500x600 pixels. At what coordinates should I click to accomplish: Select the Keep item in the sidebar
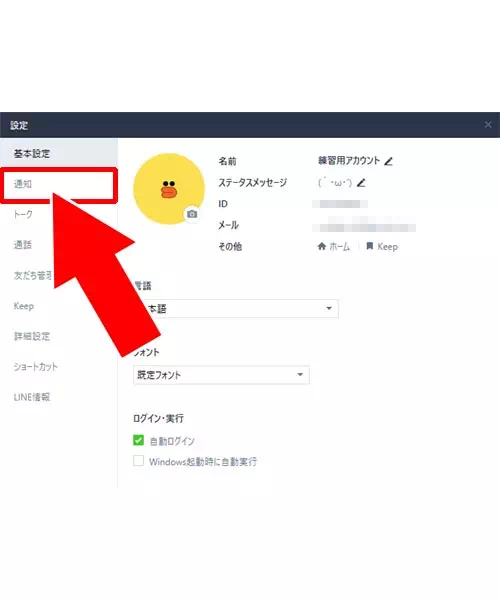pyautogui.click(x=24, y=306)
